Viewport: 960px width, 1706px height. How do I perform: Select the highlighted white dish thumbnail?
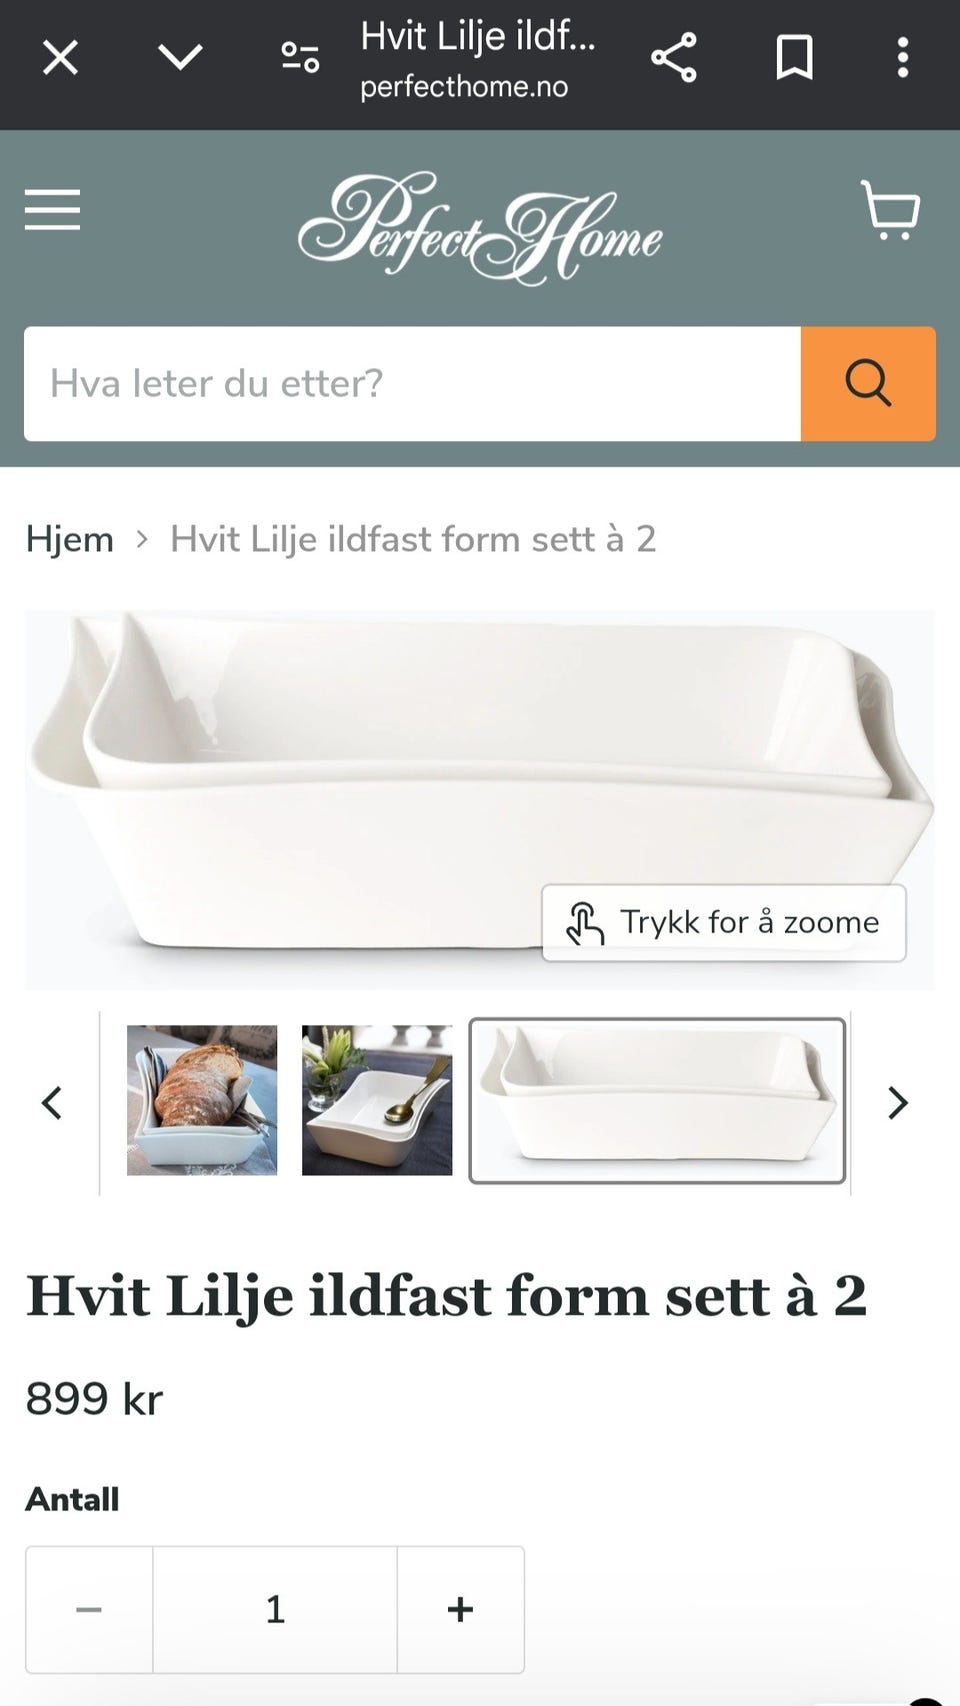(657, 1101)
